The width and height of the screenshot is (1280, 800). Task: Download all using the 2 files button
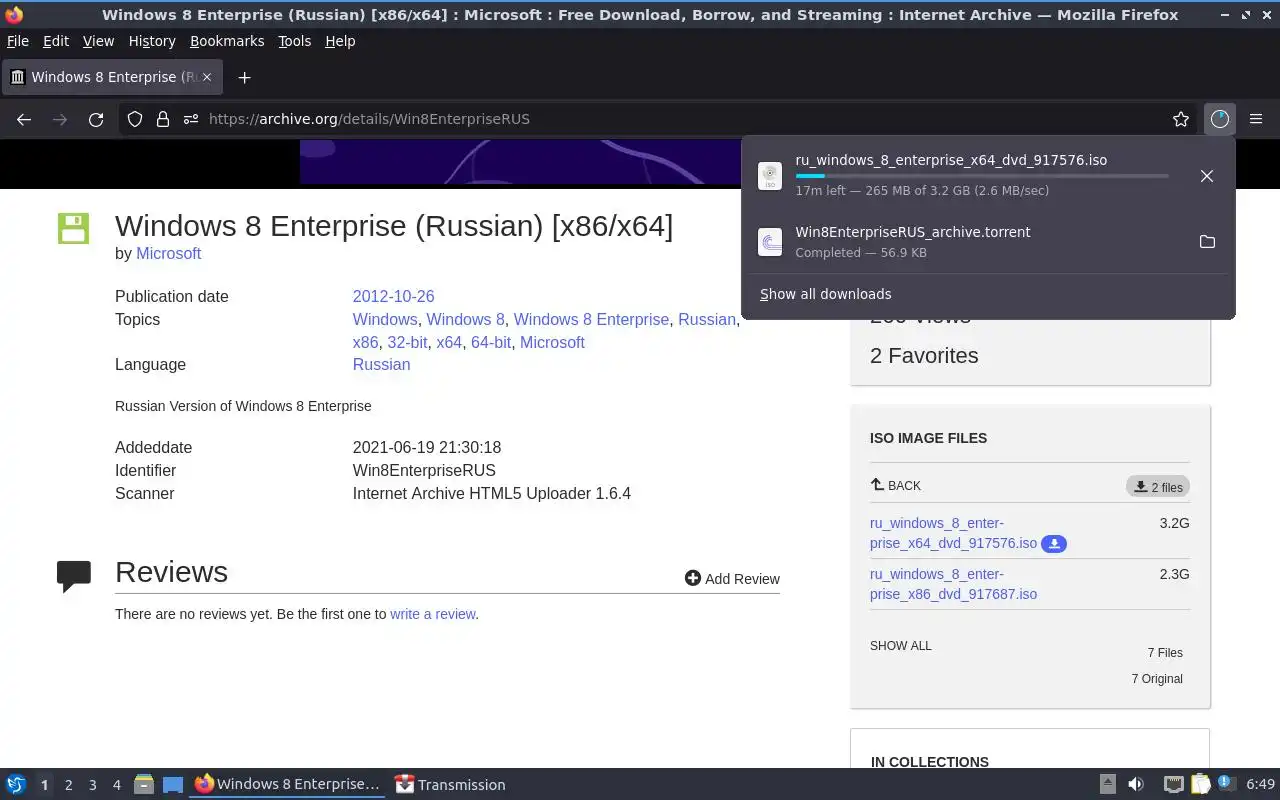[1158, 487]
